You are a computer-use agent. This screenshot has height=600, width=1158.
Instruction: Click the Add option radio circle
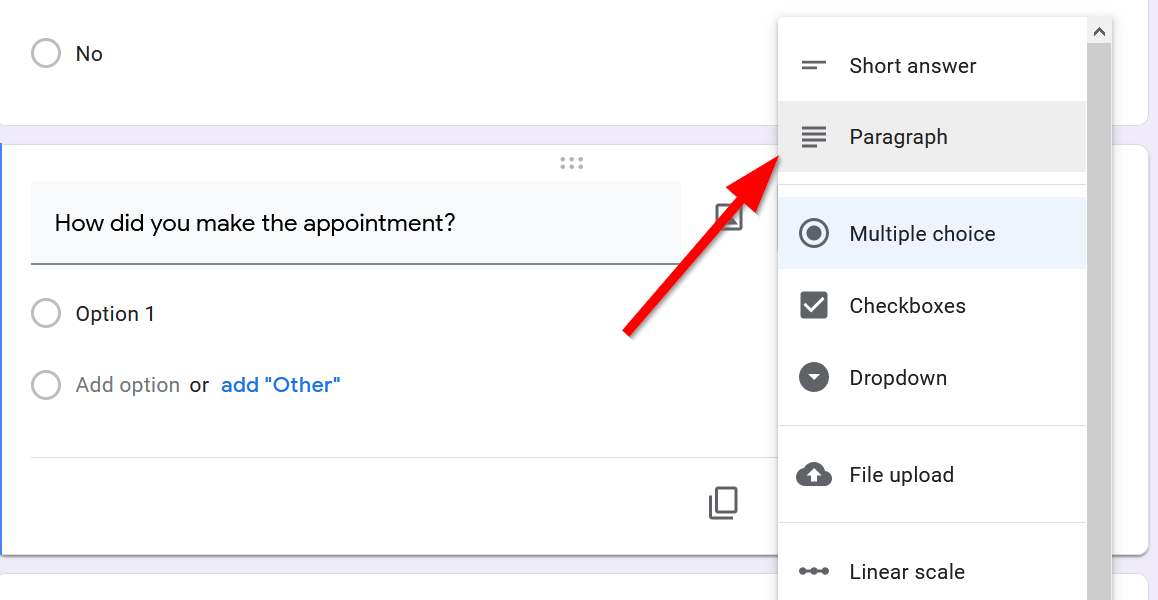pyautogui.click(x=46, y=385)
